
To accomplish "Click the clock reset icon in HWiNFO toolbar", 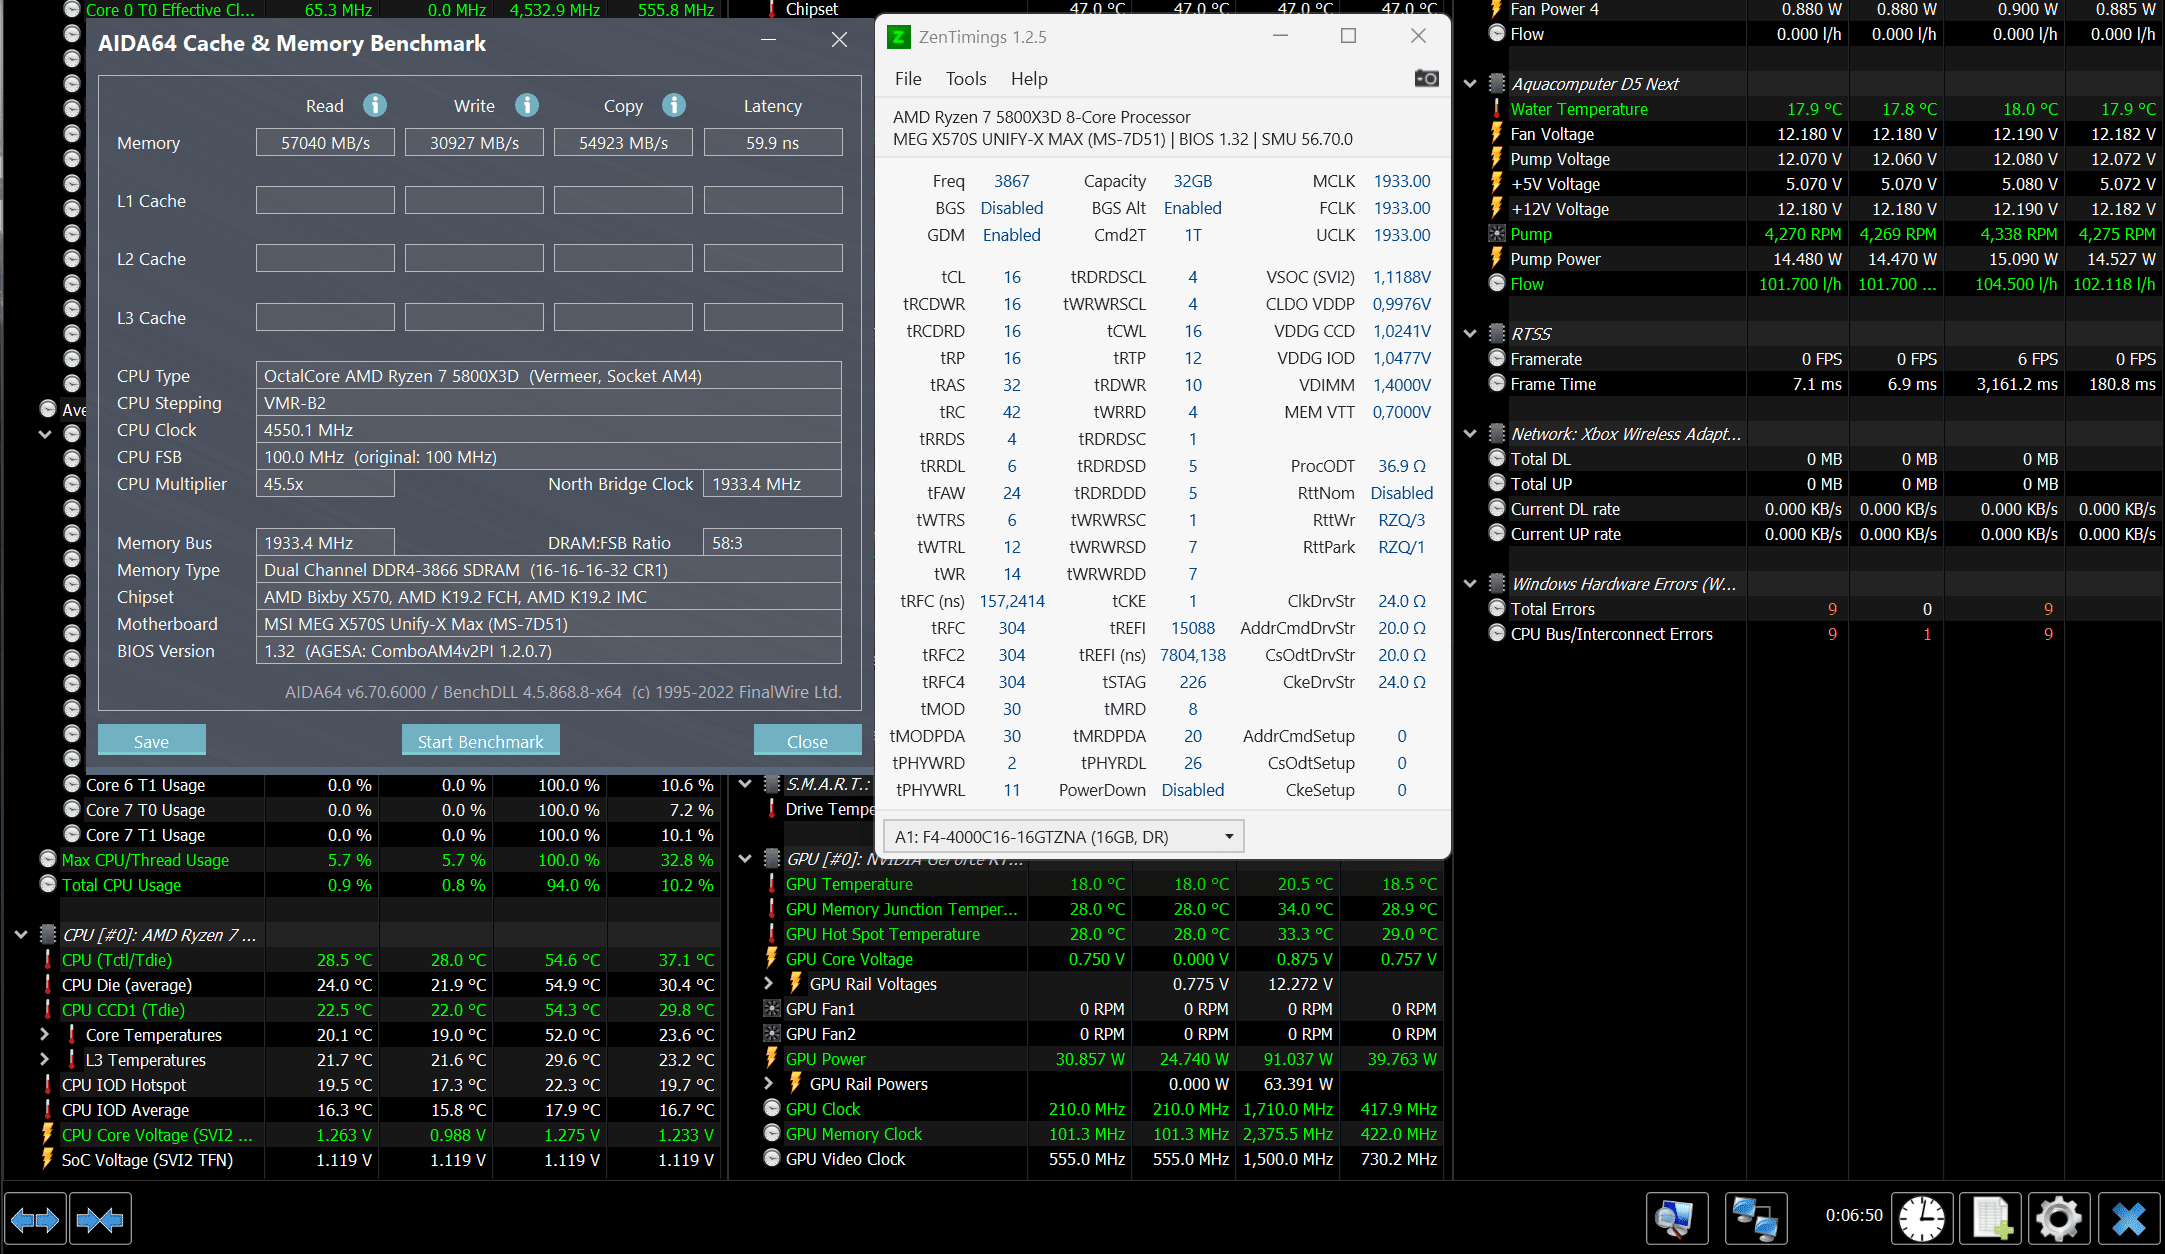I will (1921, 1219).
